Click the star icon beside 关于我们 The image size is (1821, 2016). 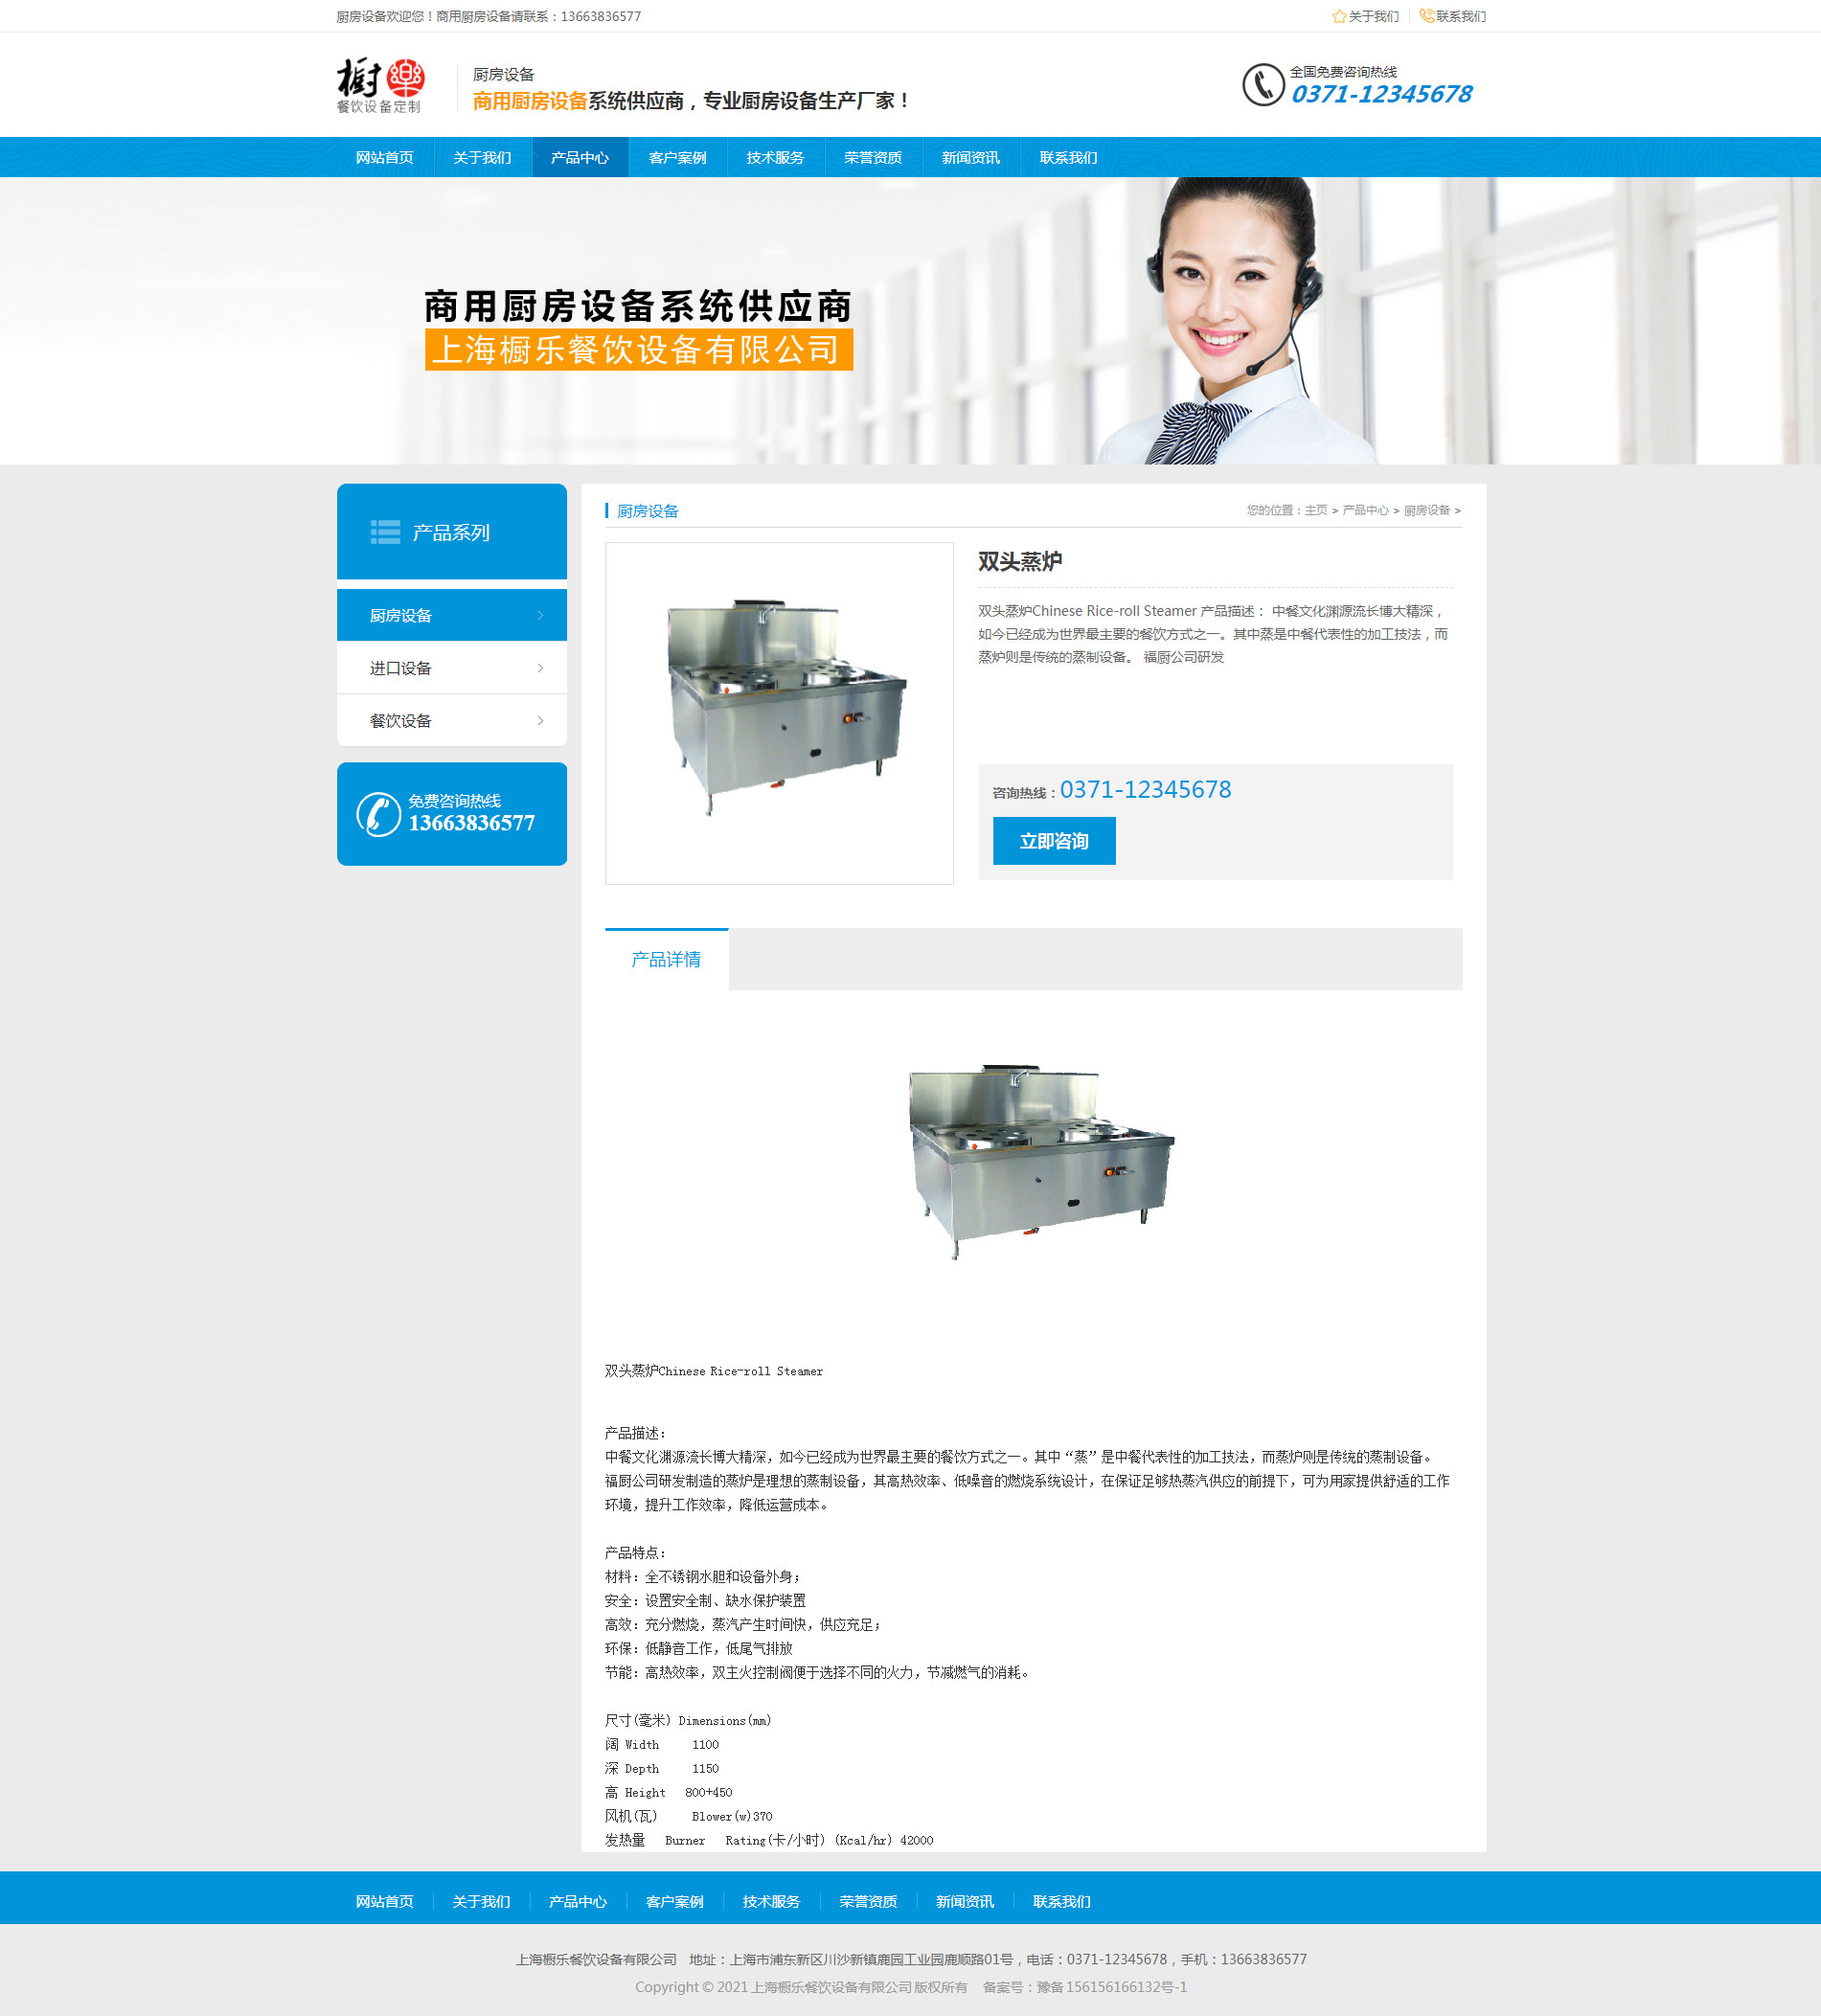point(1338,17)
